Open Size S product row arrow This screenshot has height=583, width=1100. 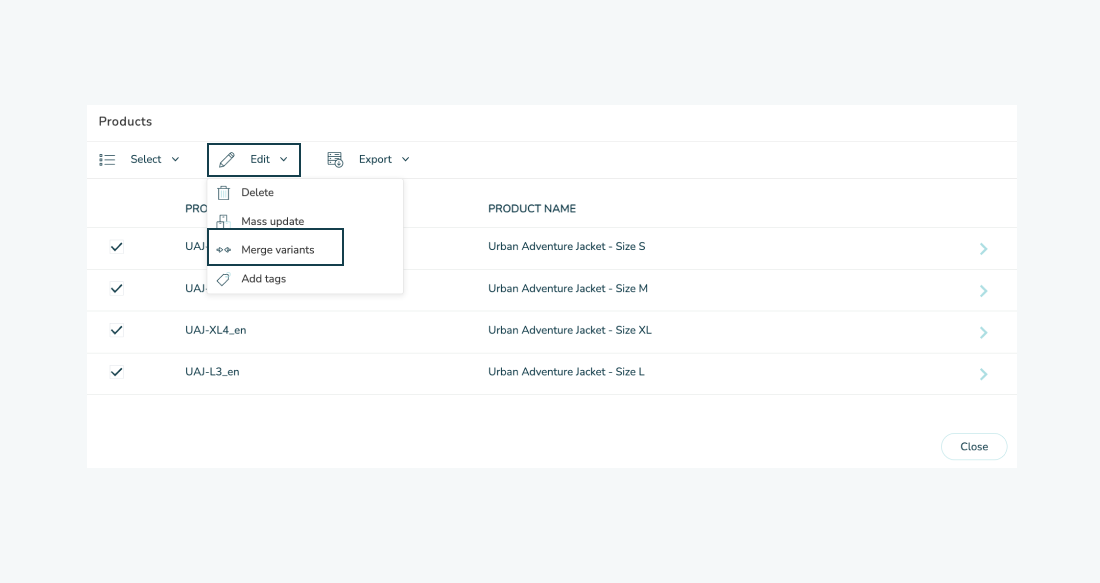[x=983, y=249]
